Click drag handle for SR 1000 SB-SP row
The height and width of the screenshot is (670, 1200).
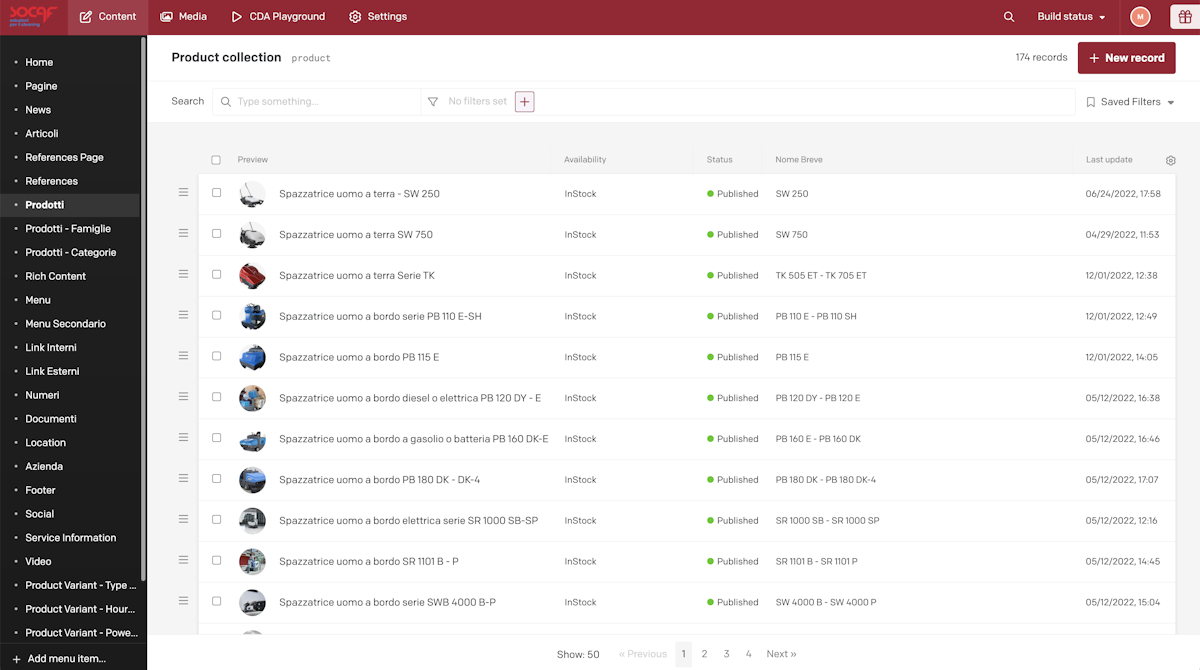[x=183, y=519]
